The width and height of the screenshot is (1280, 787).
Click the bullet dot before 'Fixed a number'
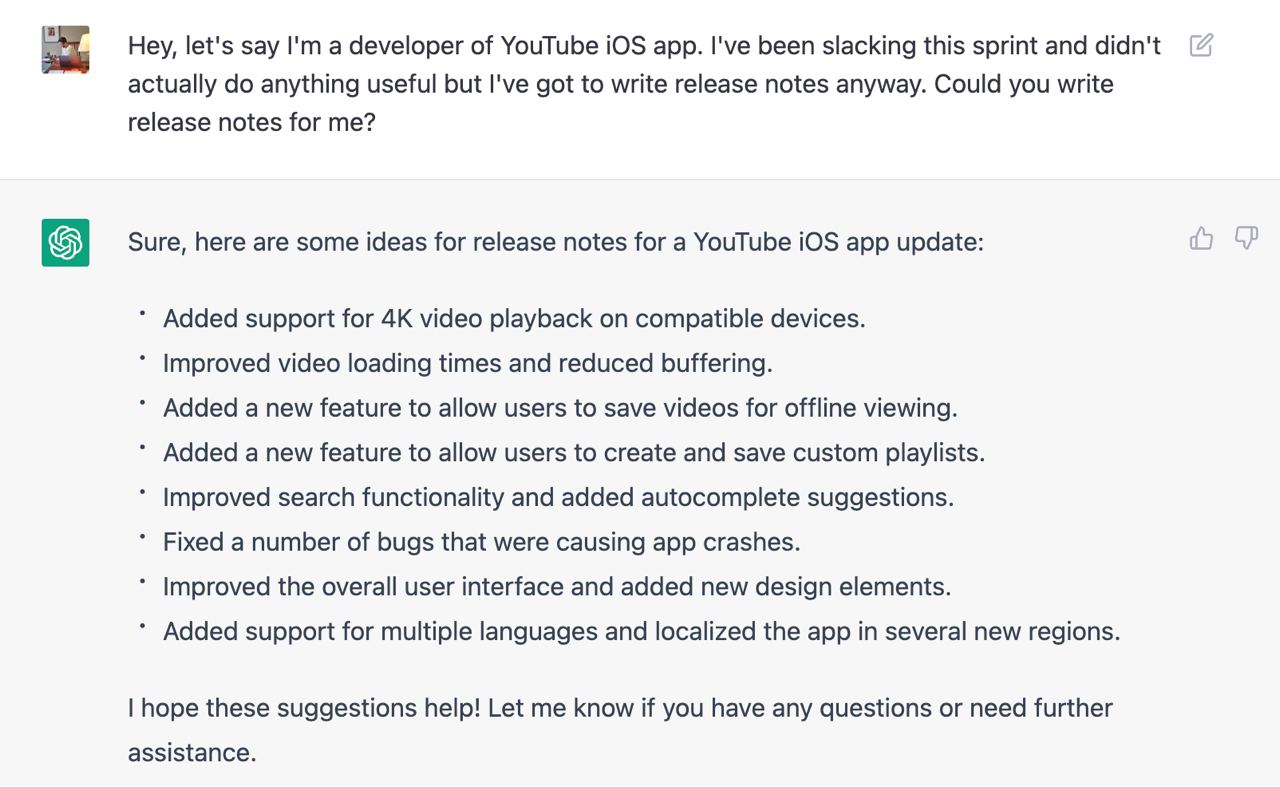(x=142, y=537)
